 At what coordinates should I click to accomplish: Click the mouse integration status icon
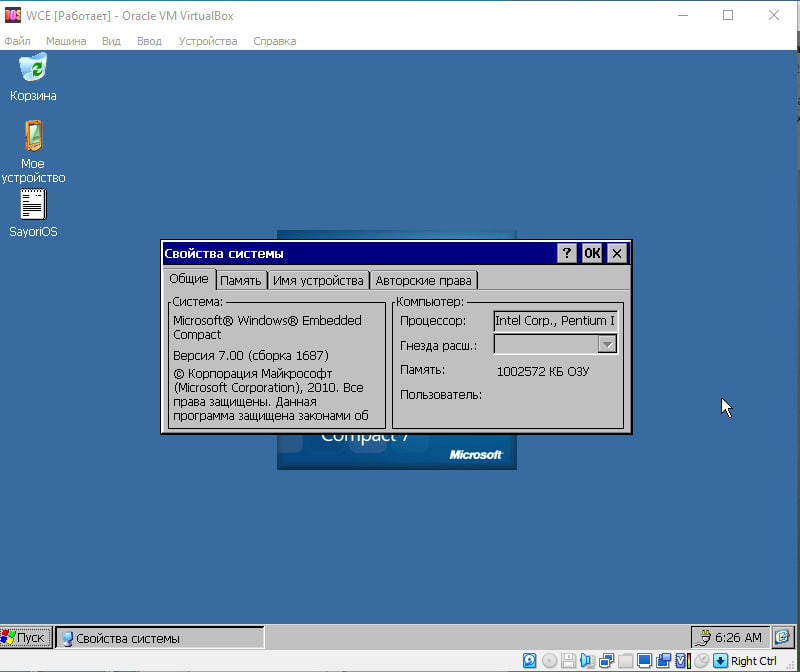[x=702, y=661]
